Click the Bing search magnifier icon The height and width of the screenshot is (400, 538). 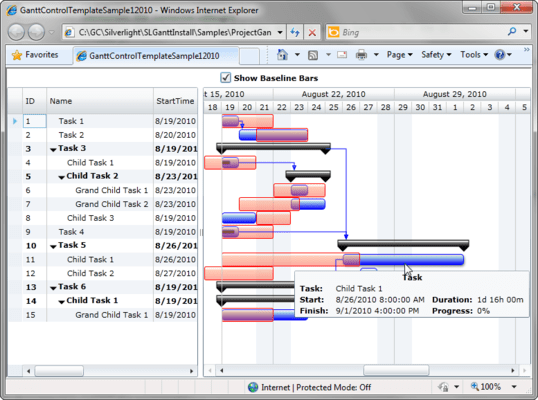[x=512, y=32]
